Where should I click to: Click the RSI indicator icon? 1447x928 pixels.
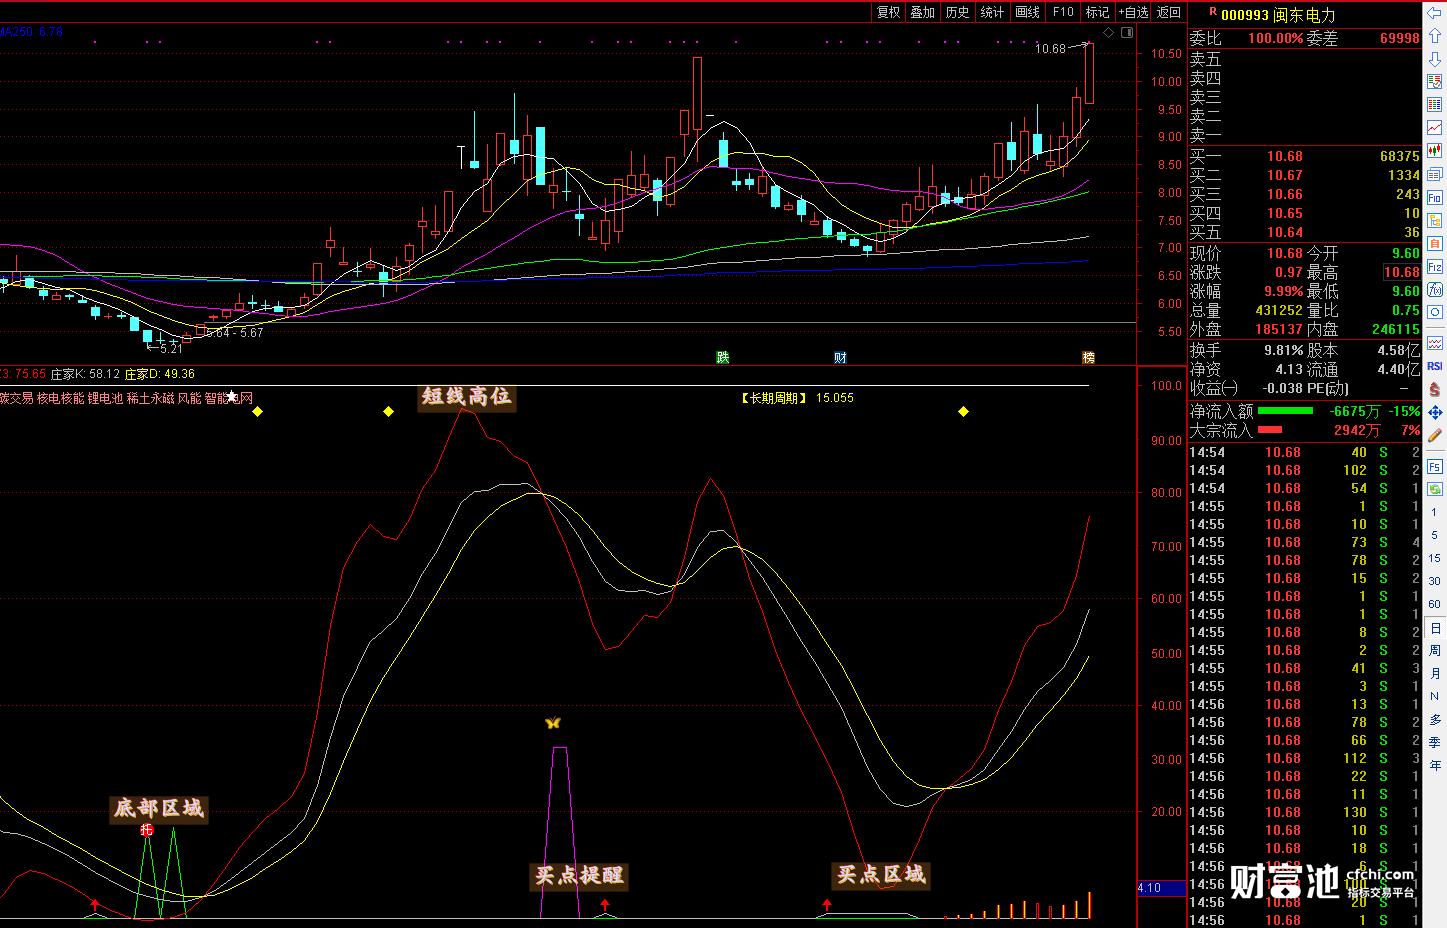click(1435, 366)
